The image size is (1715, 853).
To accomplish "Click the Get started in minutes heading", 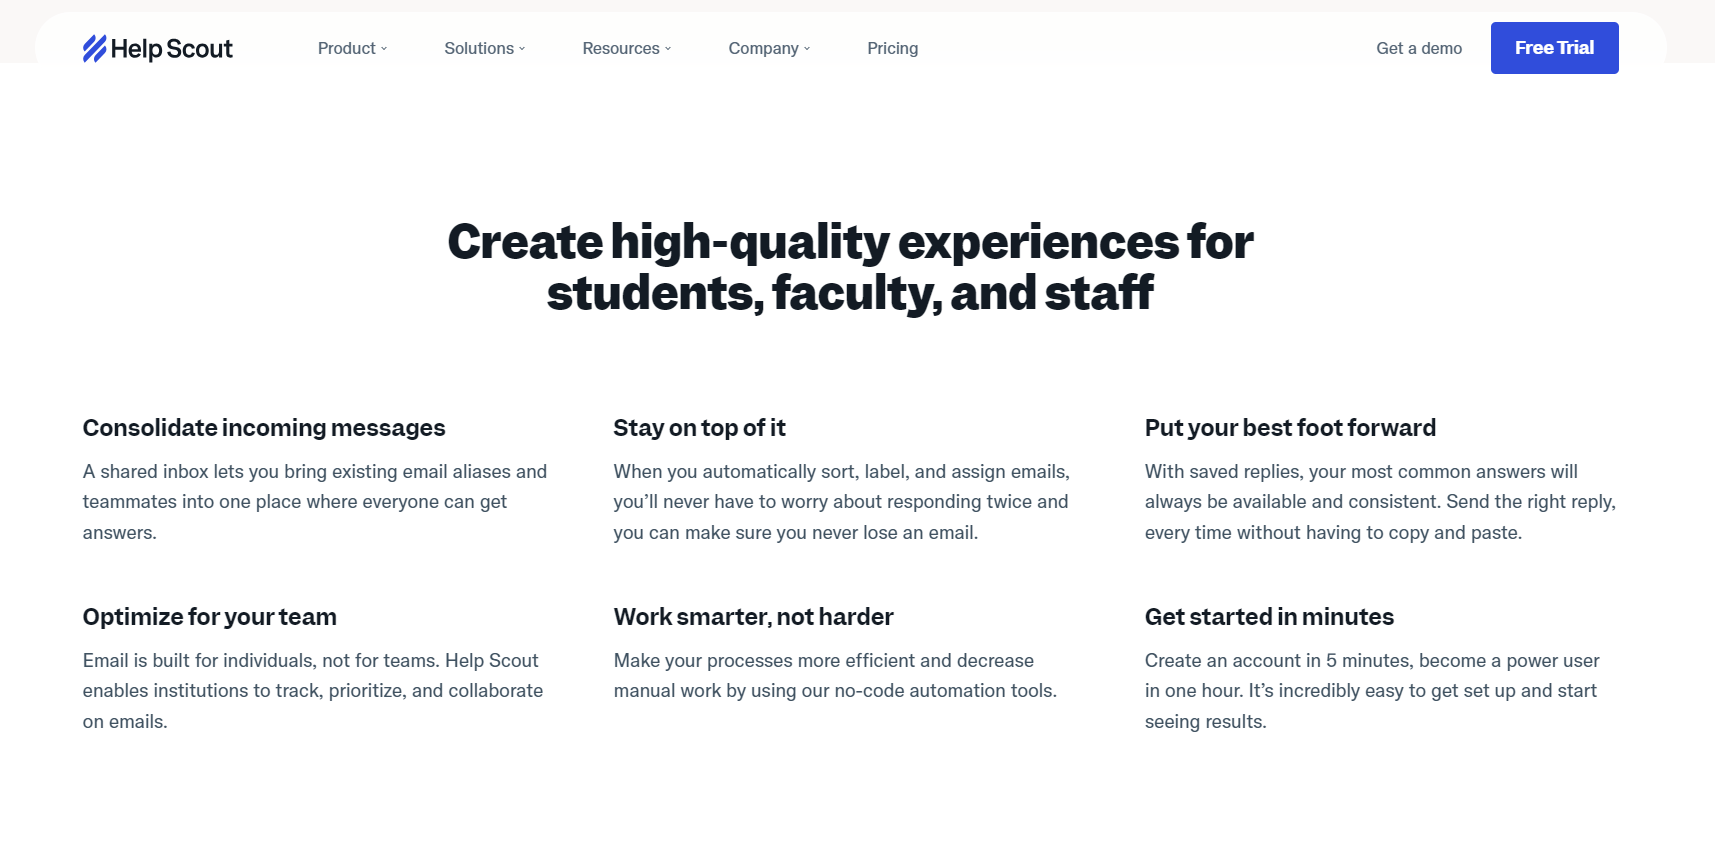I will click(x=1269, y=617).
